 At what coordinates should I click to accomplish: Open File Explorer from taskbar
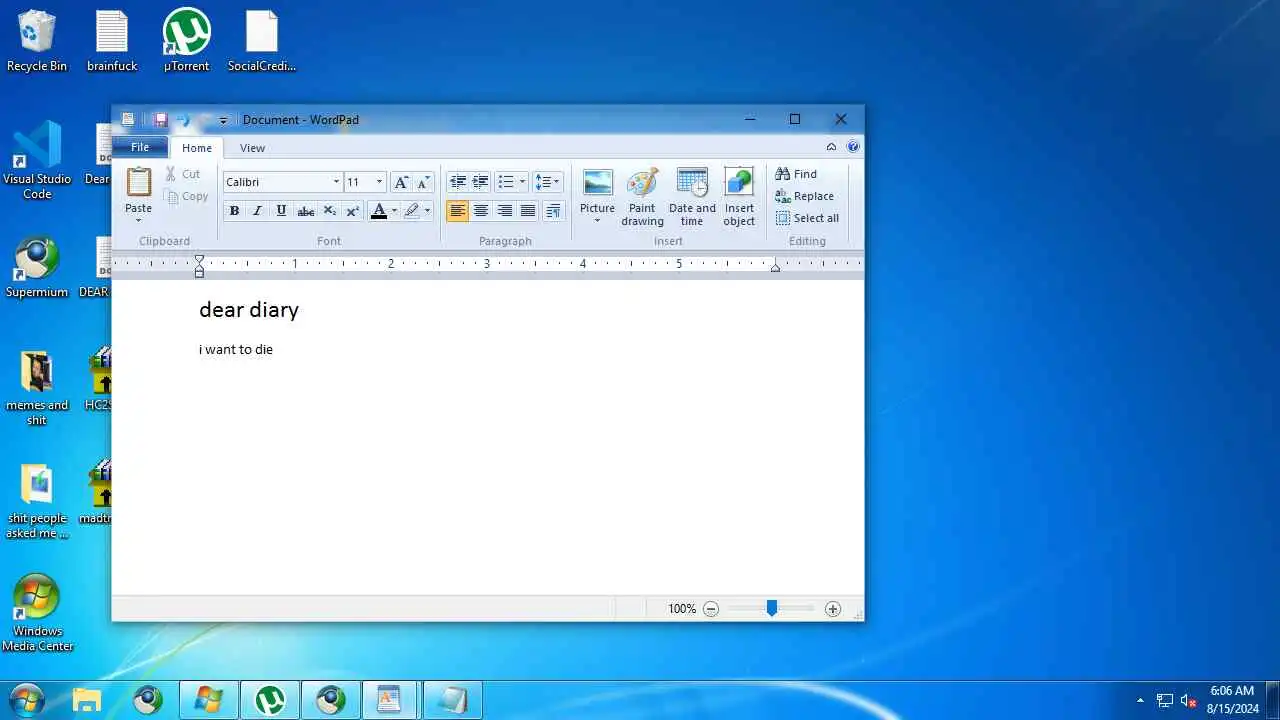pos(87,700)
